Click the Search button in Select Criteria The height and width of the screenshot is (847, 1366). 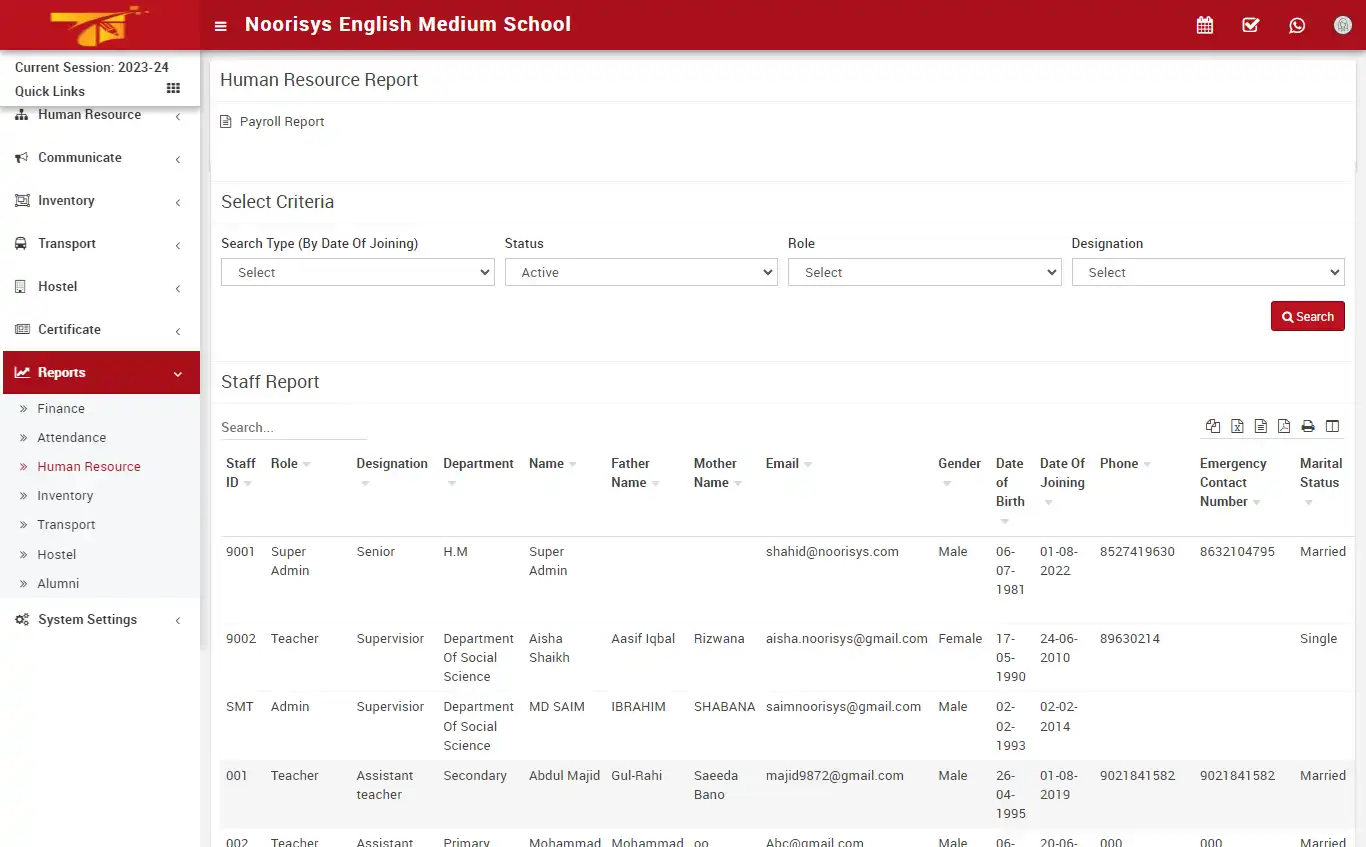coord(1307,315)
